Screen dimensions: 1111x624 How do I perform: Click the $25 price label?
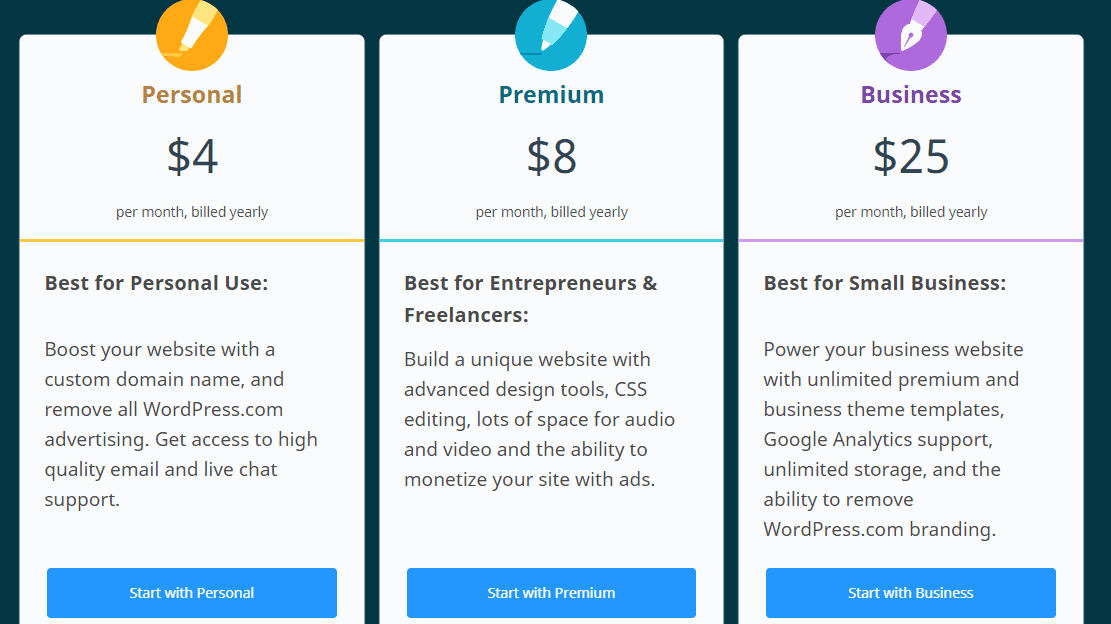click(911, 157)
